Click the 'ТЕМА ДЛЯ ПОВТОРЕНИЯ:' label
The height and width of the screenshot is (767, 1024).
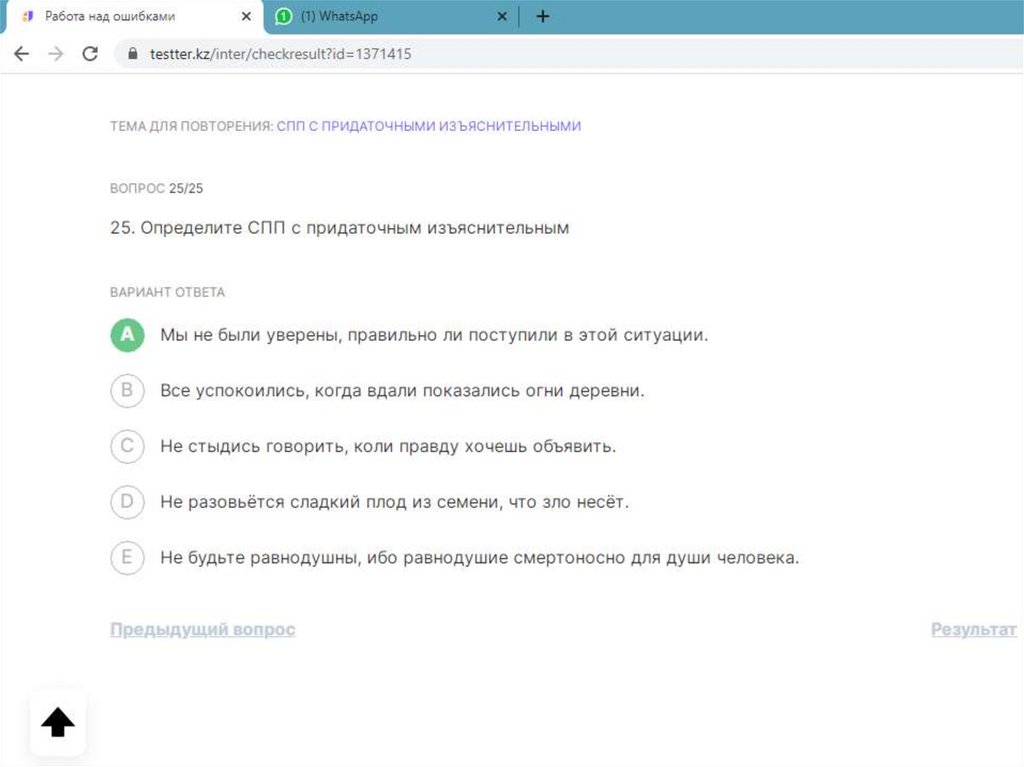pos(191,126)
